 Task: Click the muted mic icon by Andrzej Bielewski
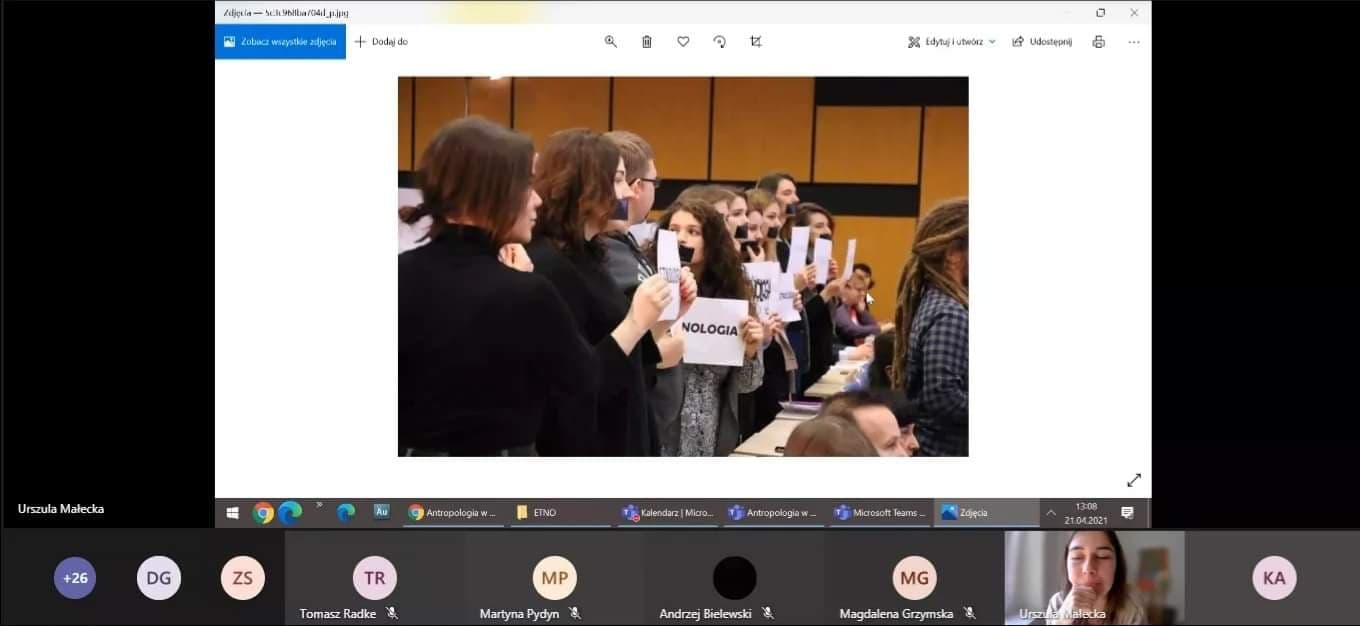768,613
